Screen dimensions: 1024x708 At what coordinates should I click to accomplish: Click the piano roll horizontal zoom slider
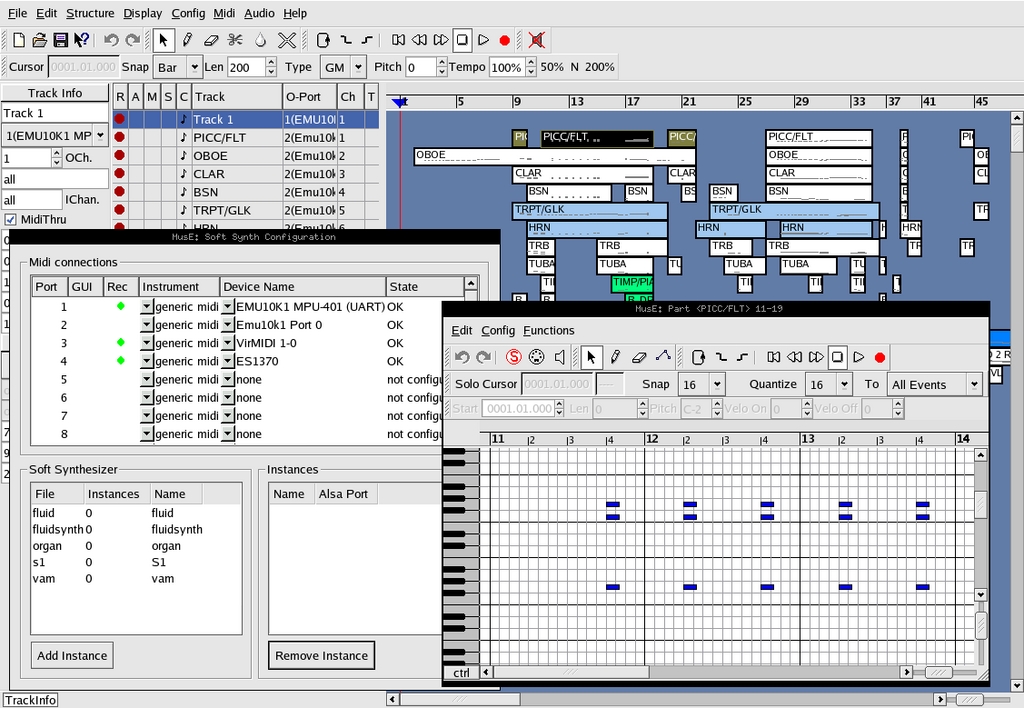point(938,673)
